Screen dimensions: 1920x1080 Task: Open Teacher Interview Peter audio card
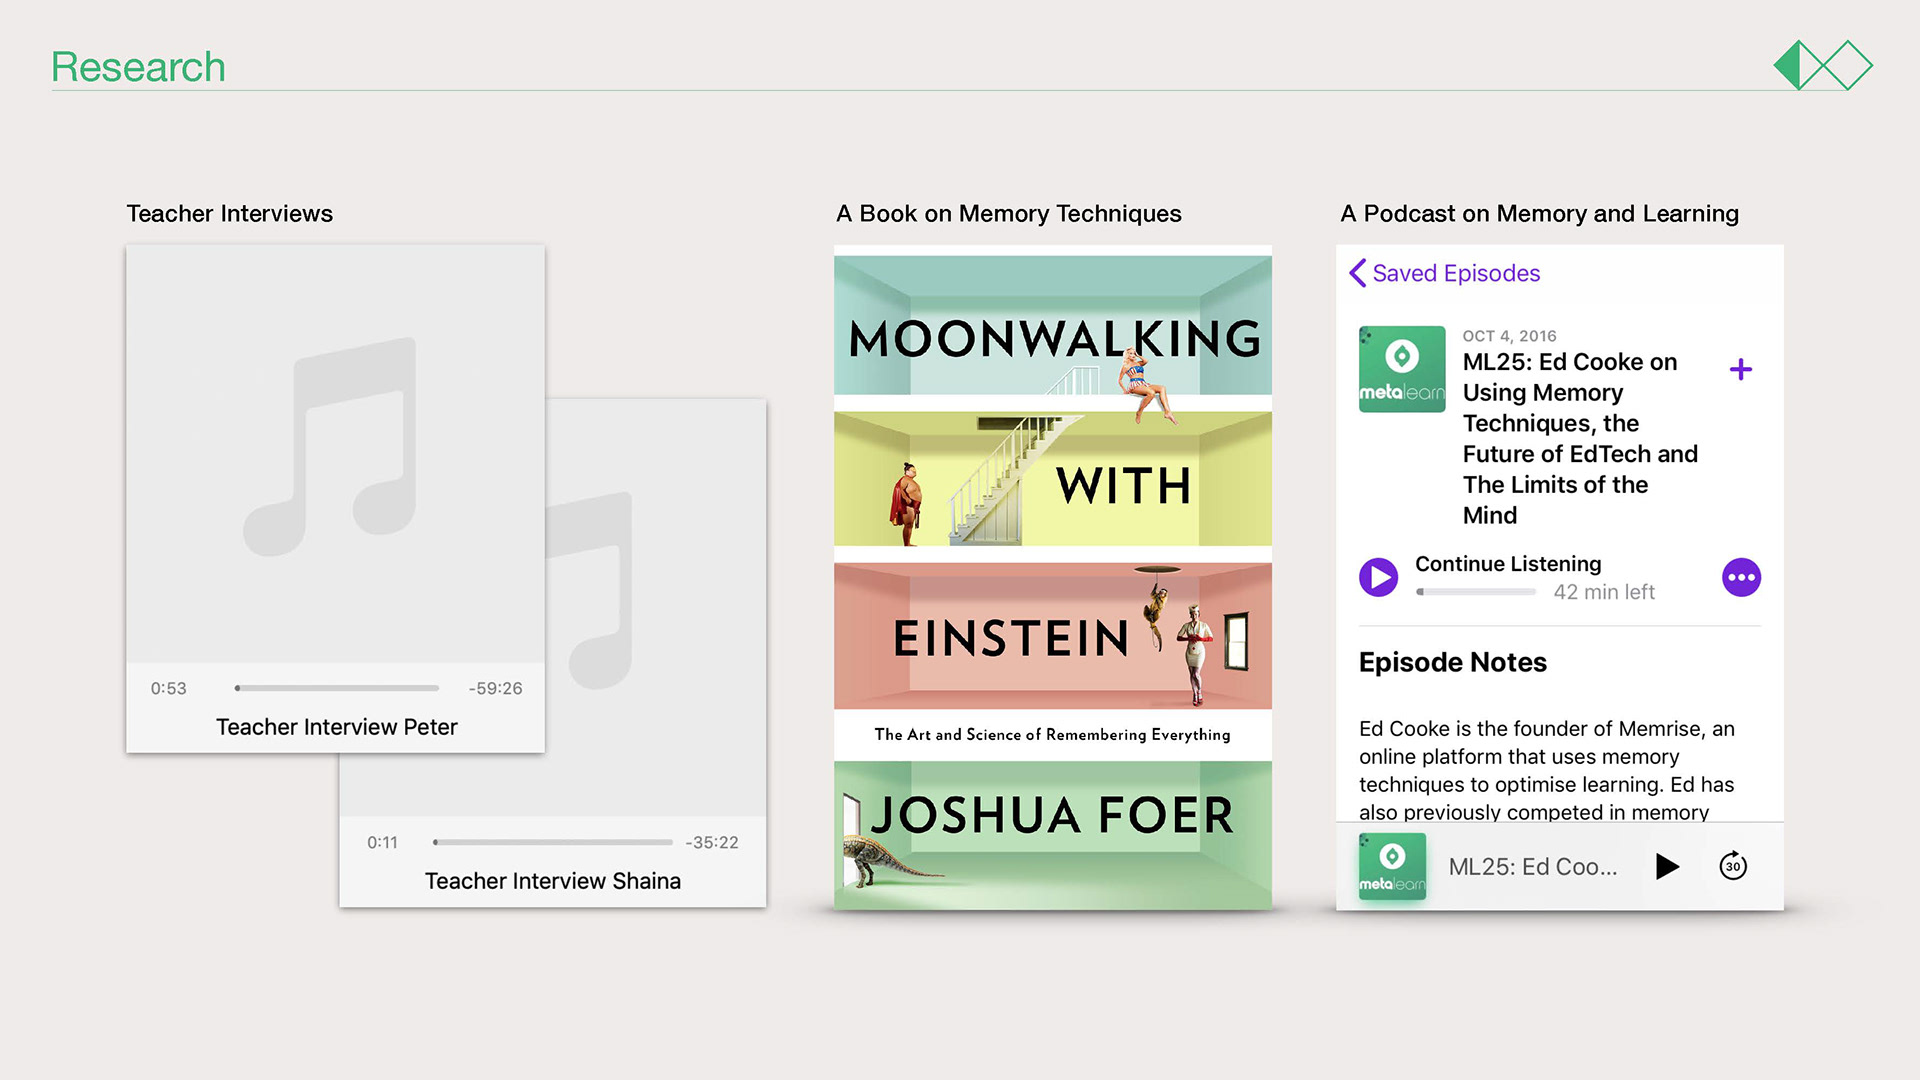[x=335, y=498]
